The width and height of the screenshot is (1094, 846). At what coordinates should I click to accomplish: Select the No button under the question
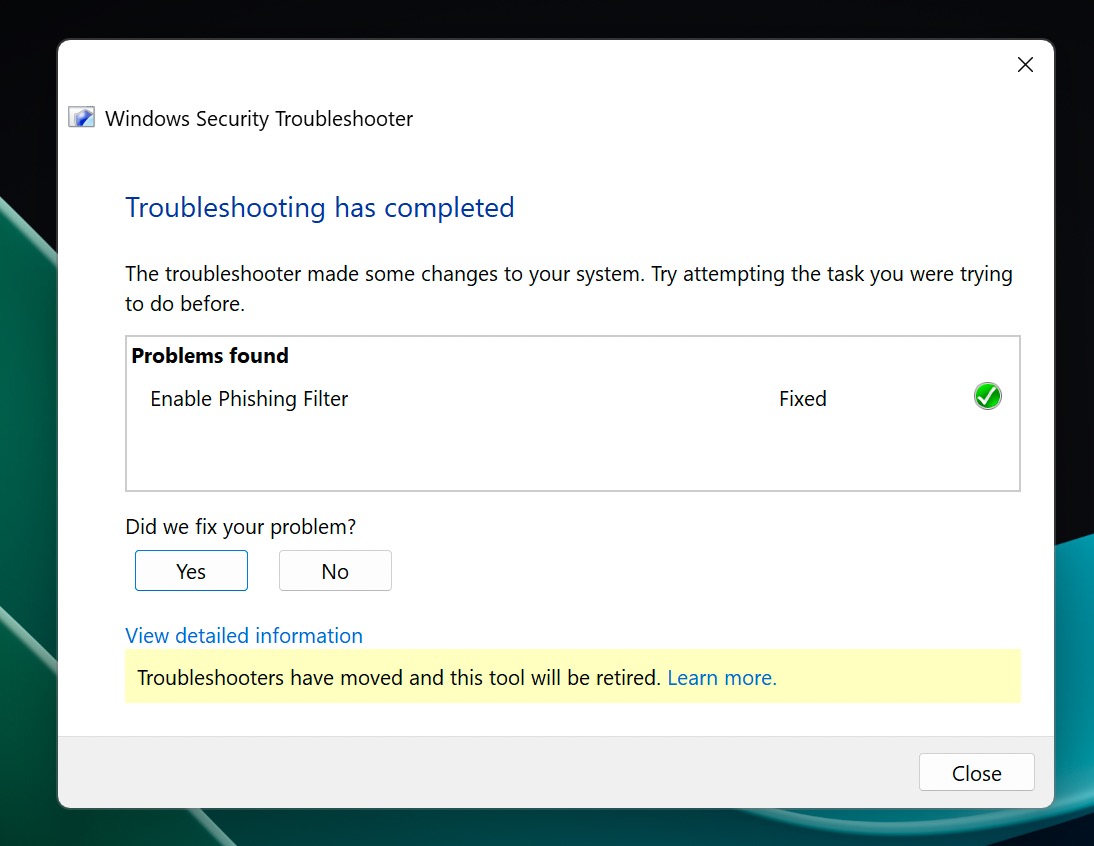(335, 570)
